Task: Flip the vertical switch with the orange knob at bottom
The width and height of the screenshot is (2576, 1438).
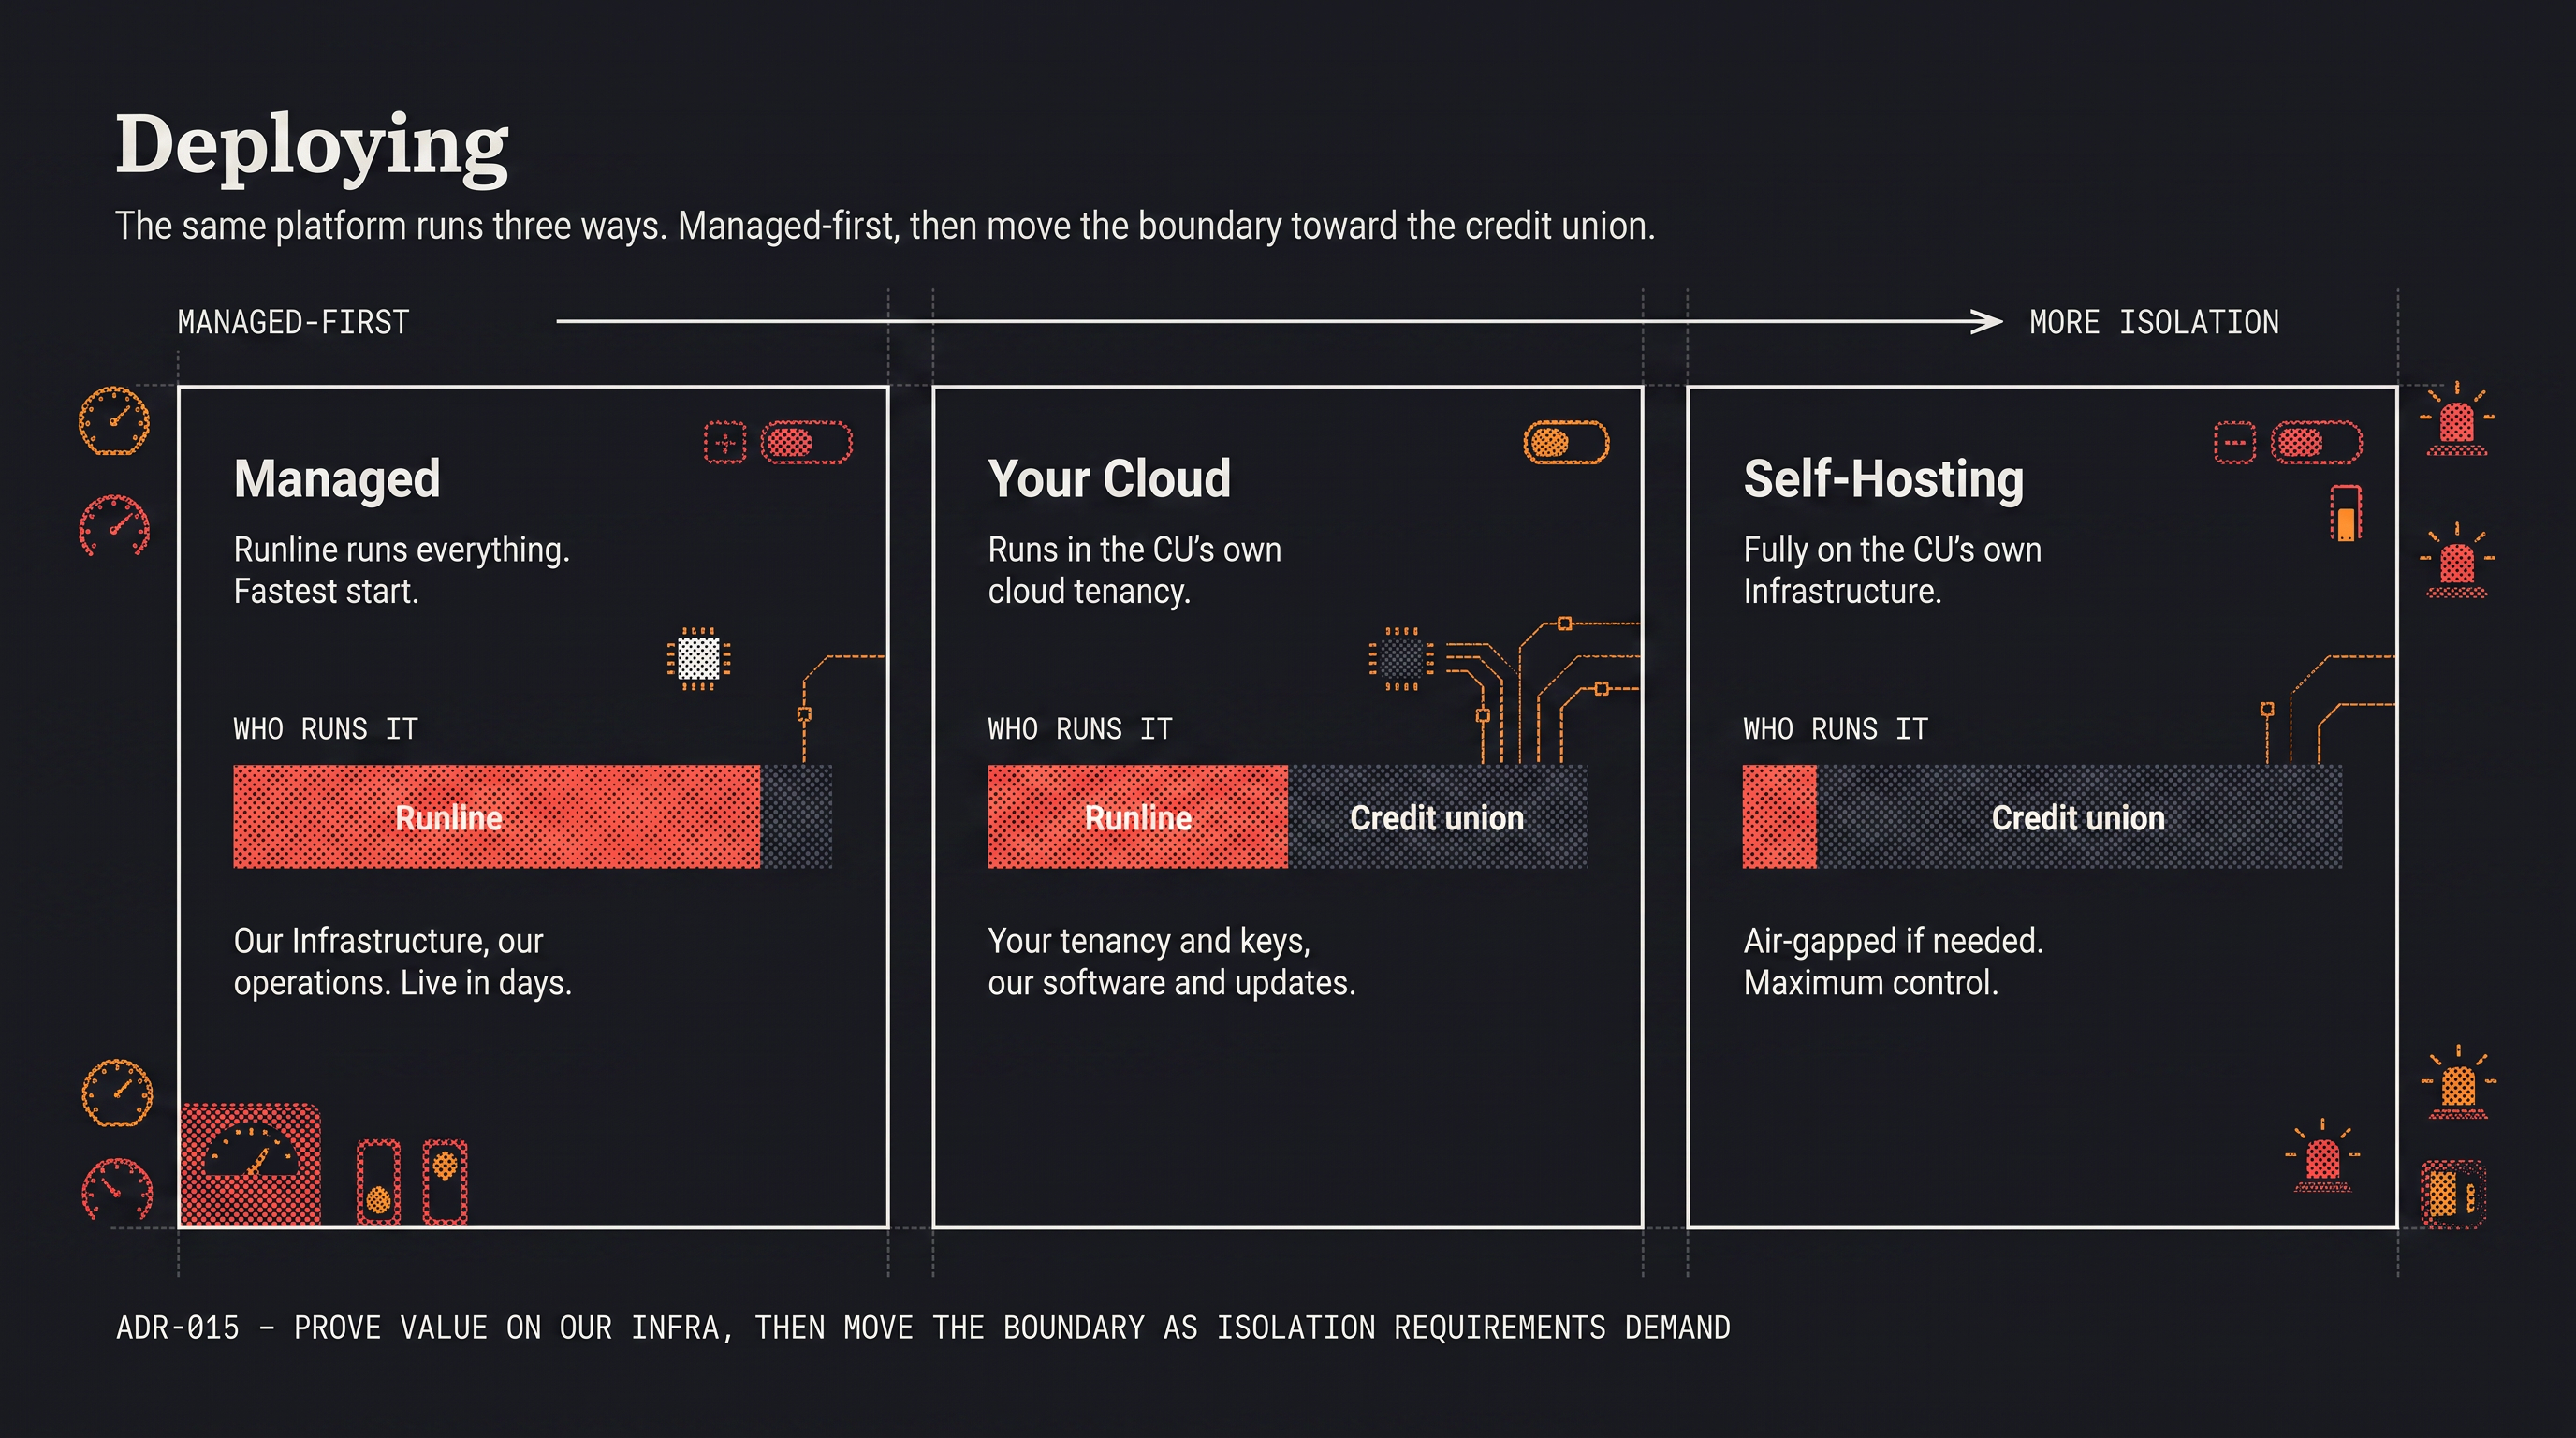Action: click(x=379, y=1182)
